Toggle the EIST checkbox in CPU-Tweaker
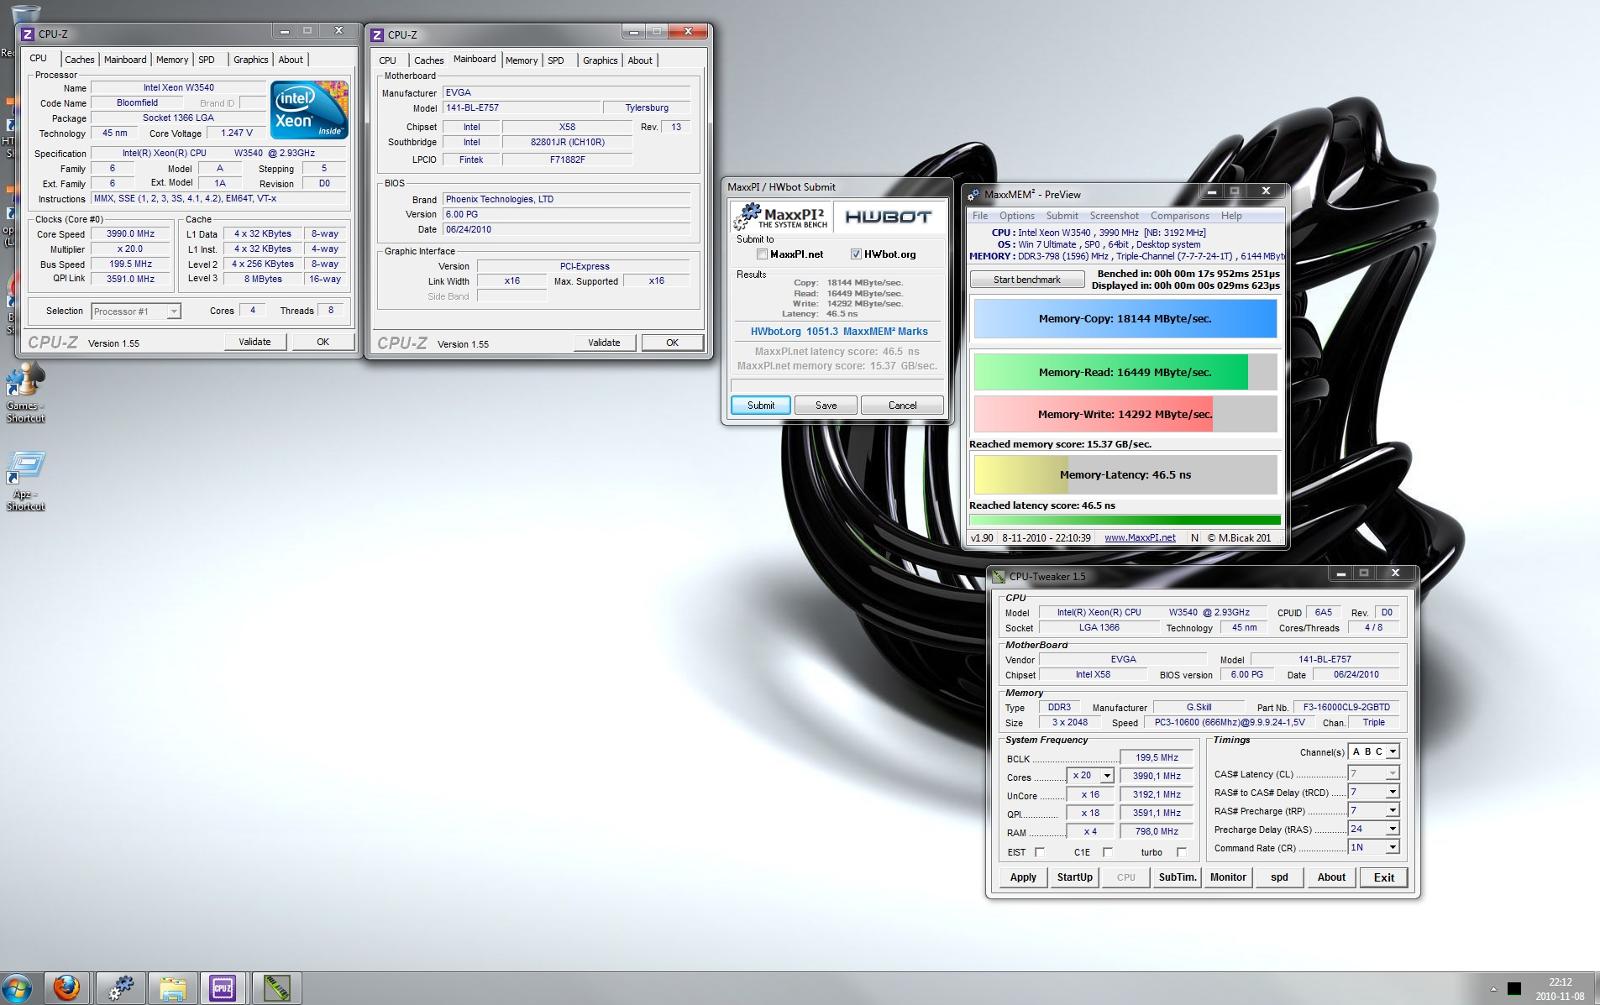The height and width of the screenshot is (1005, 1600). pyautogui.click(x=1040, y=852)
